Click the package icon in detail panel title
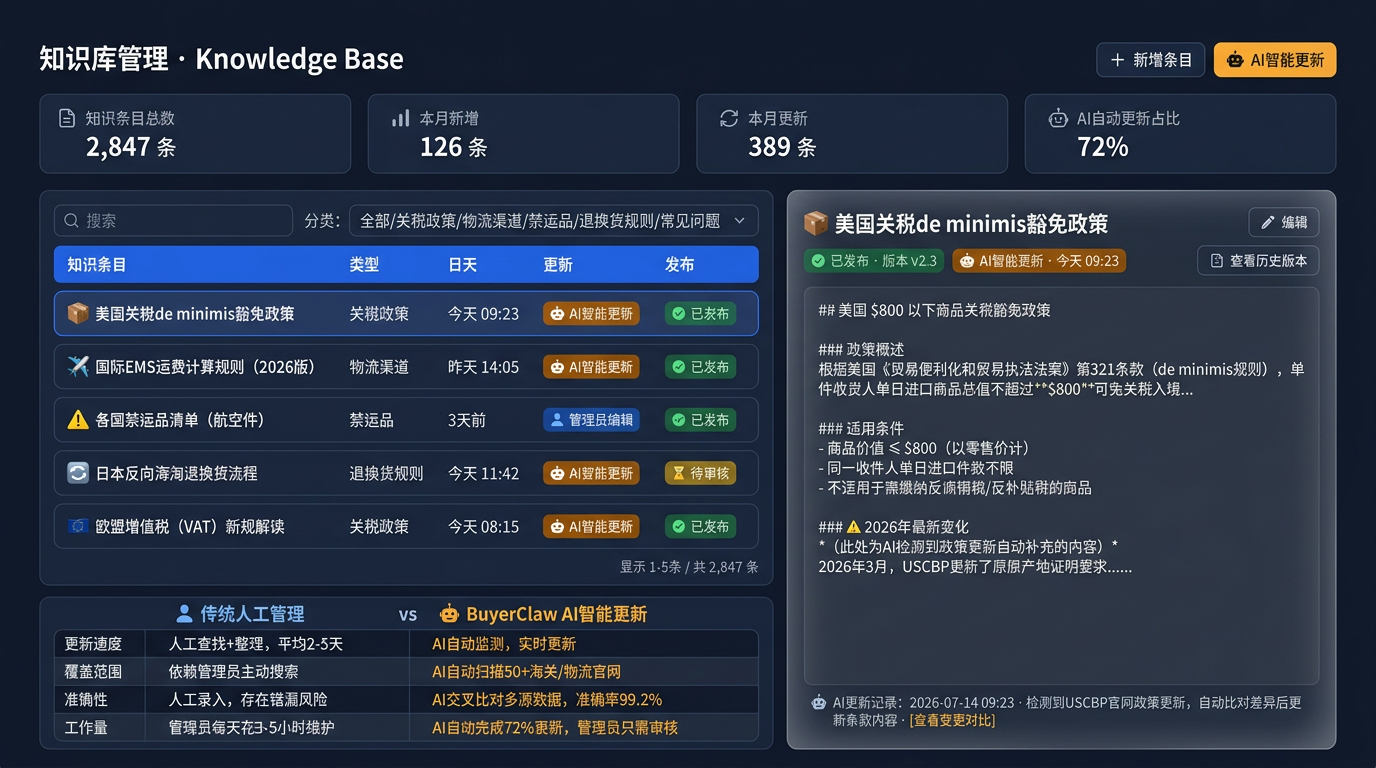The image size is (1376, 768). click(x=816, y=223)
